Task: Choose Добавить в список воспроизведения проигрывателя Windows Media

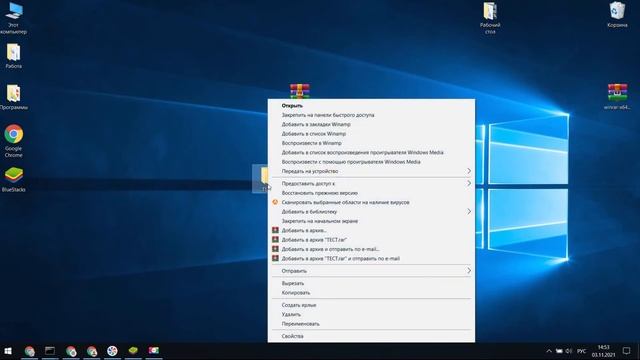Action: [x=371, y=152]
